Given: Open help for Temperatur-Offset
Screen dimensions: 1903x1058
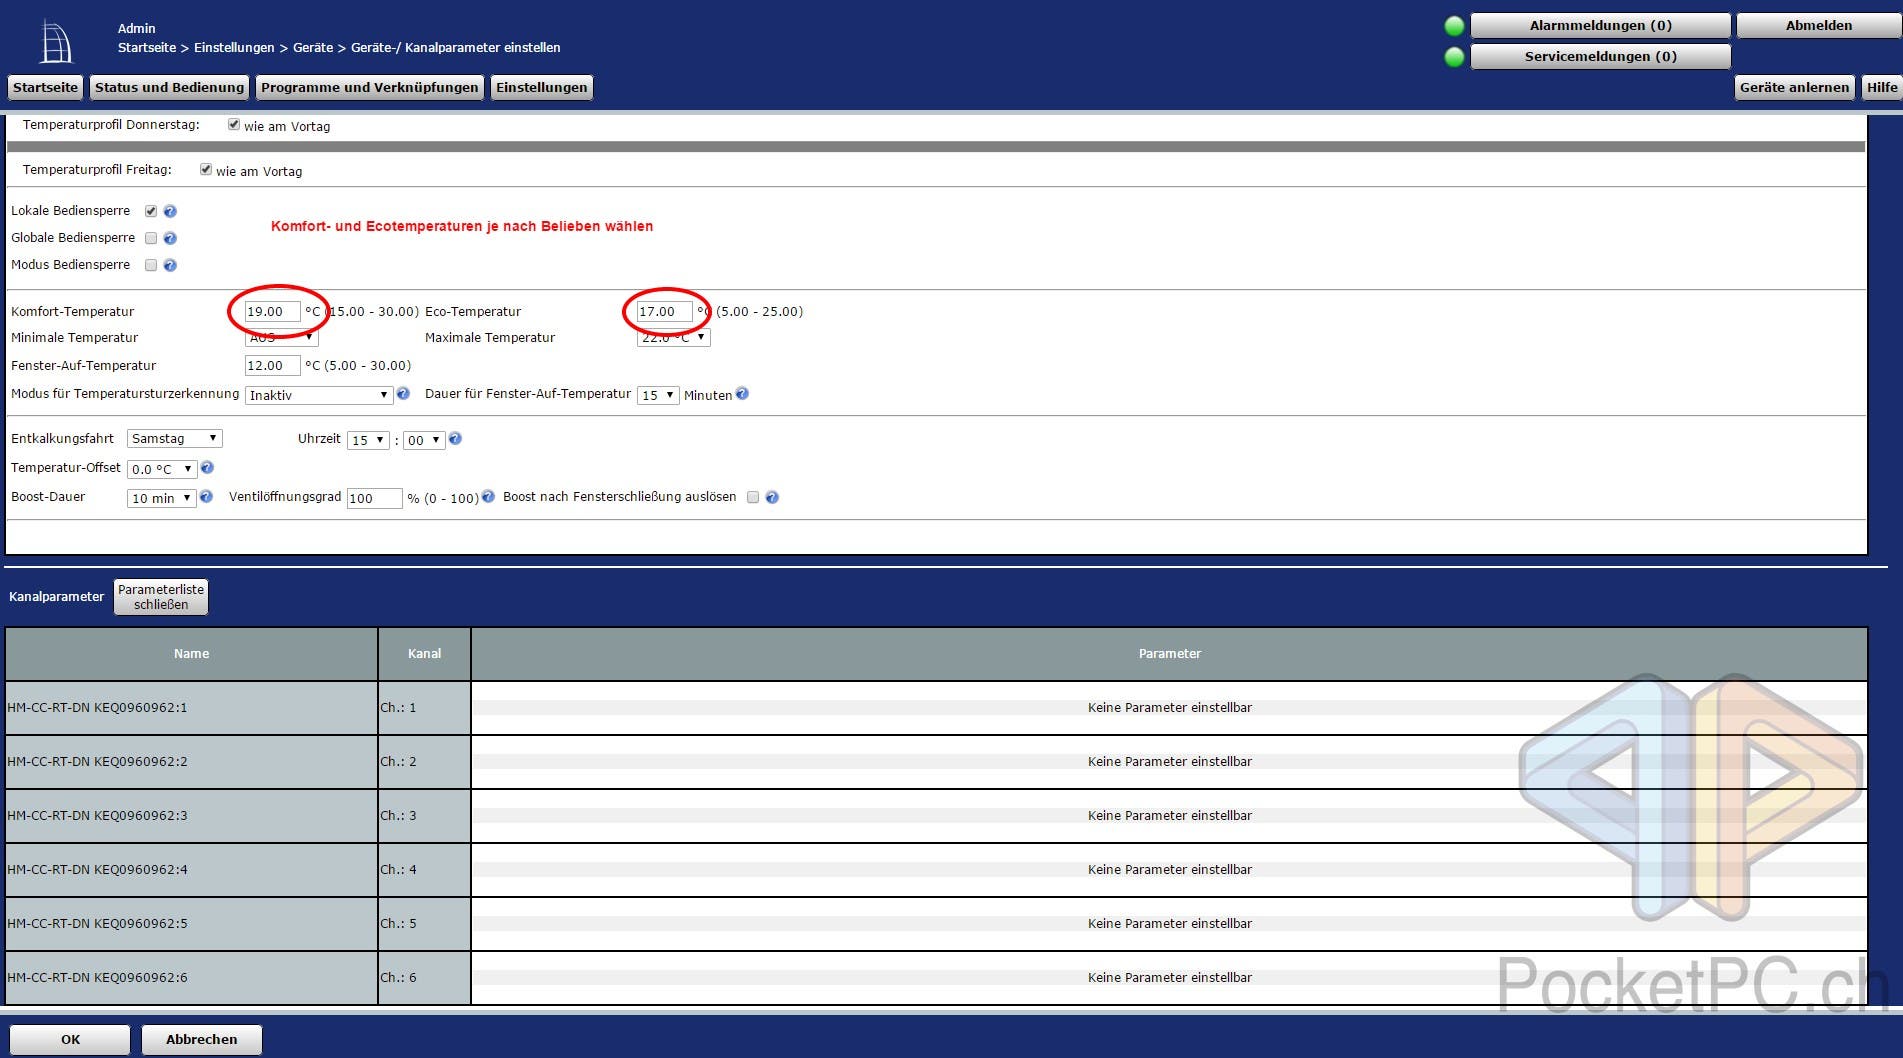Looking at the screenshot, I should [207, 467].
